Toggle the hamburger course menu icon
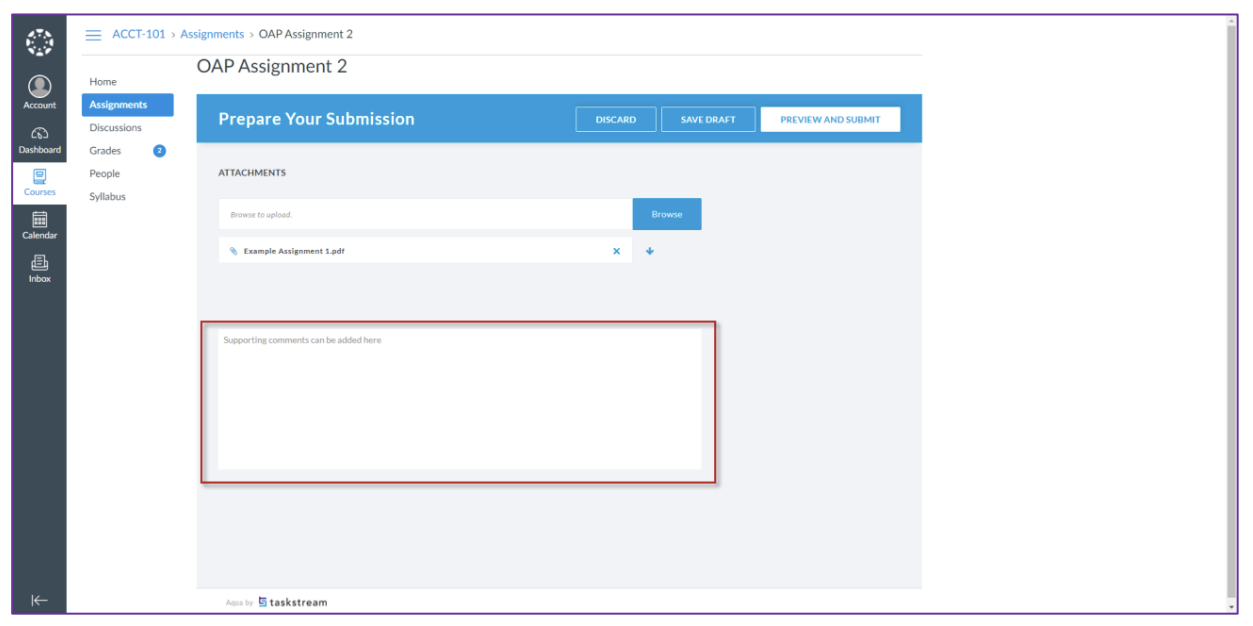 tap(93, 35)
